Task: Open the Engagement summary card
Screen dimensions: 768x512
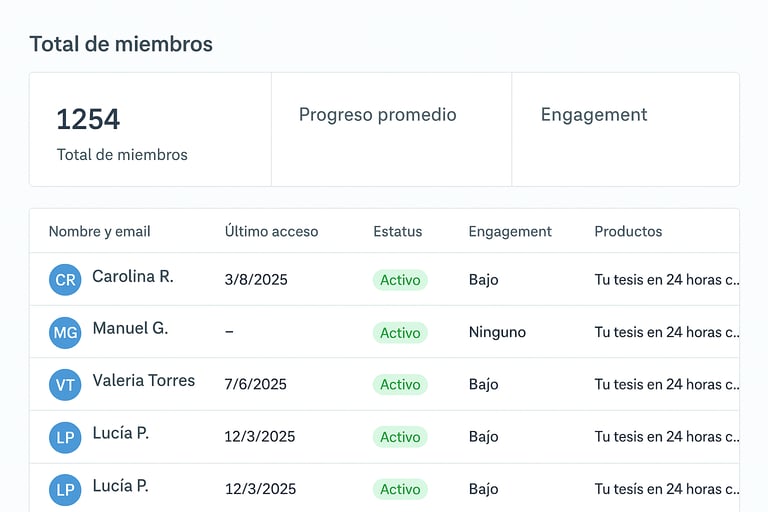Action: click(625, 130)
